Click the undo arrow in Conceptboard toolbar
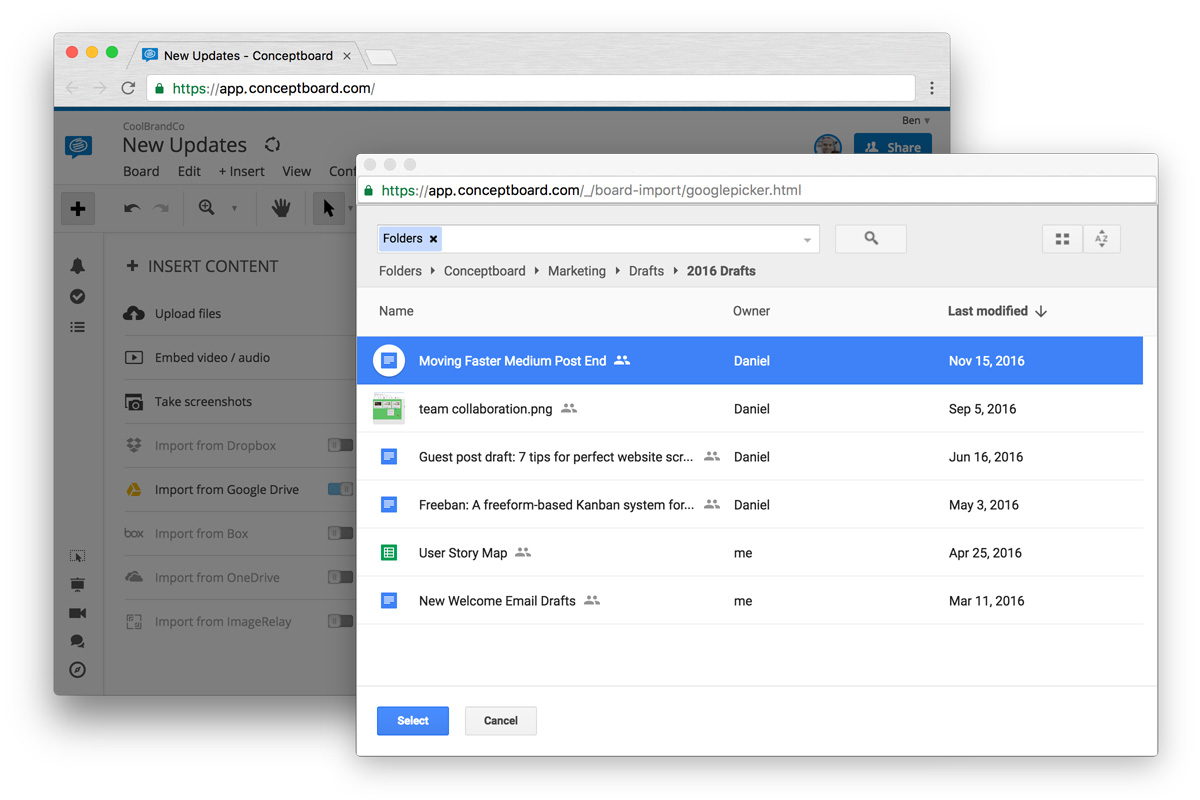1200x800 pixels. 132,209
